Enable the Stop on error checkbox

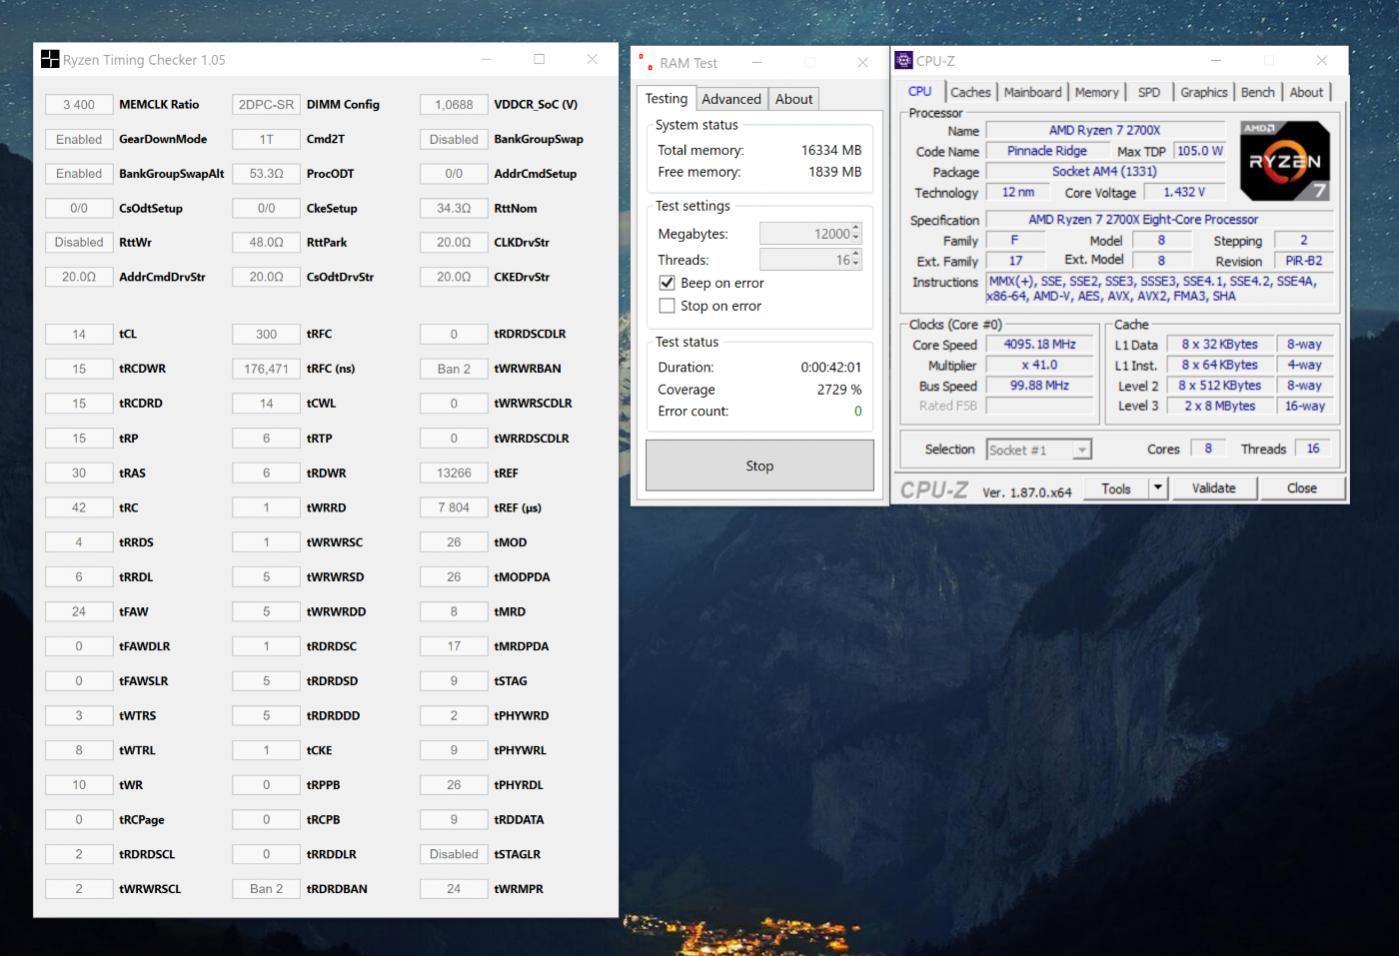(667, 306)
